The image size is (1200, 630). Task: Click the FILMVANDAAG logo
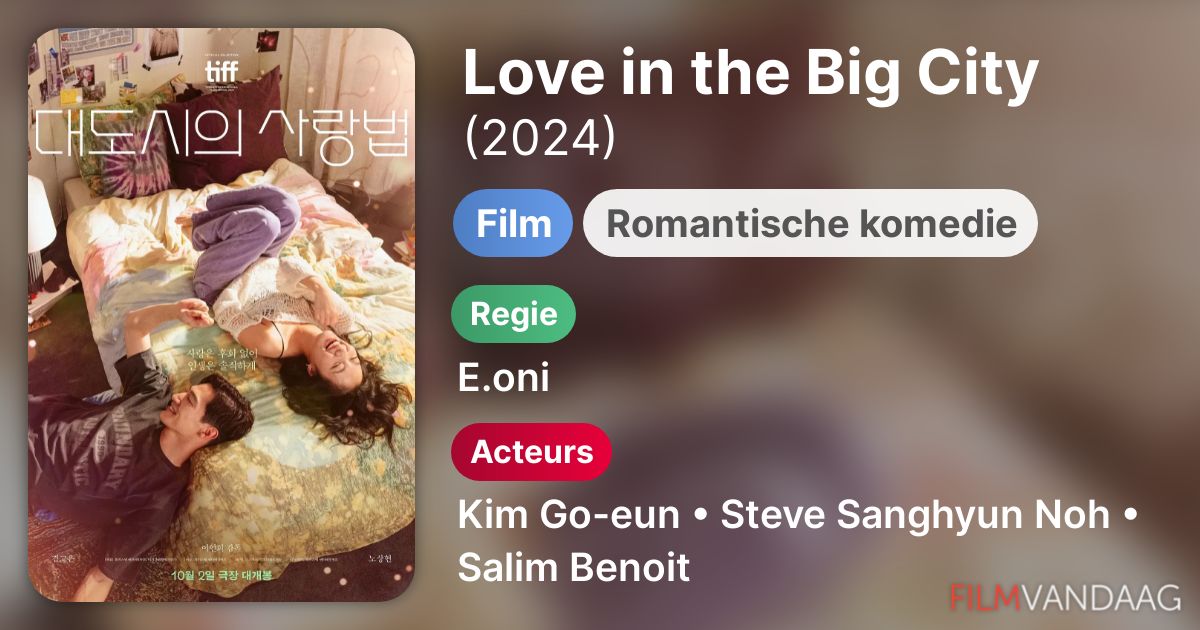[1064, 598]
